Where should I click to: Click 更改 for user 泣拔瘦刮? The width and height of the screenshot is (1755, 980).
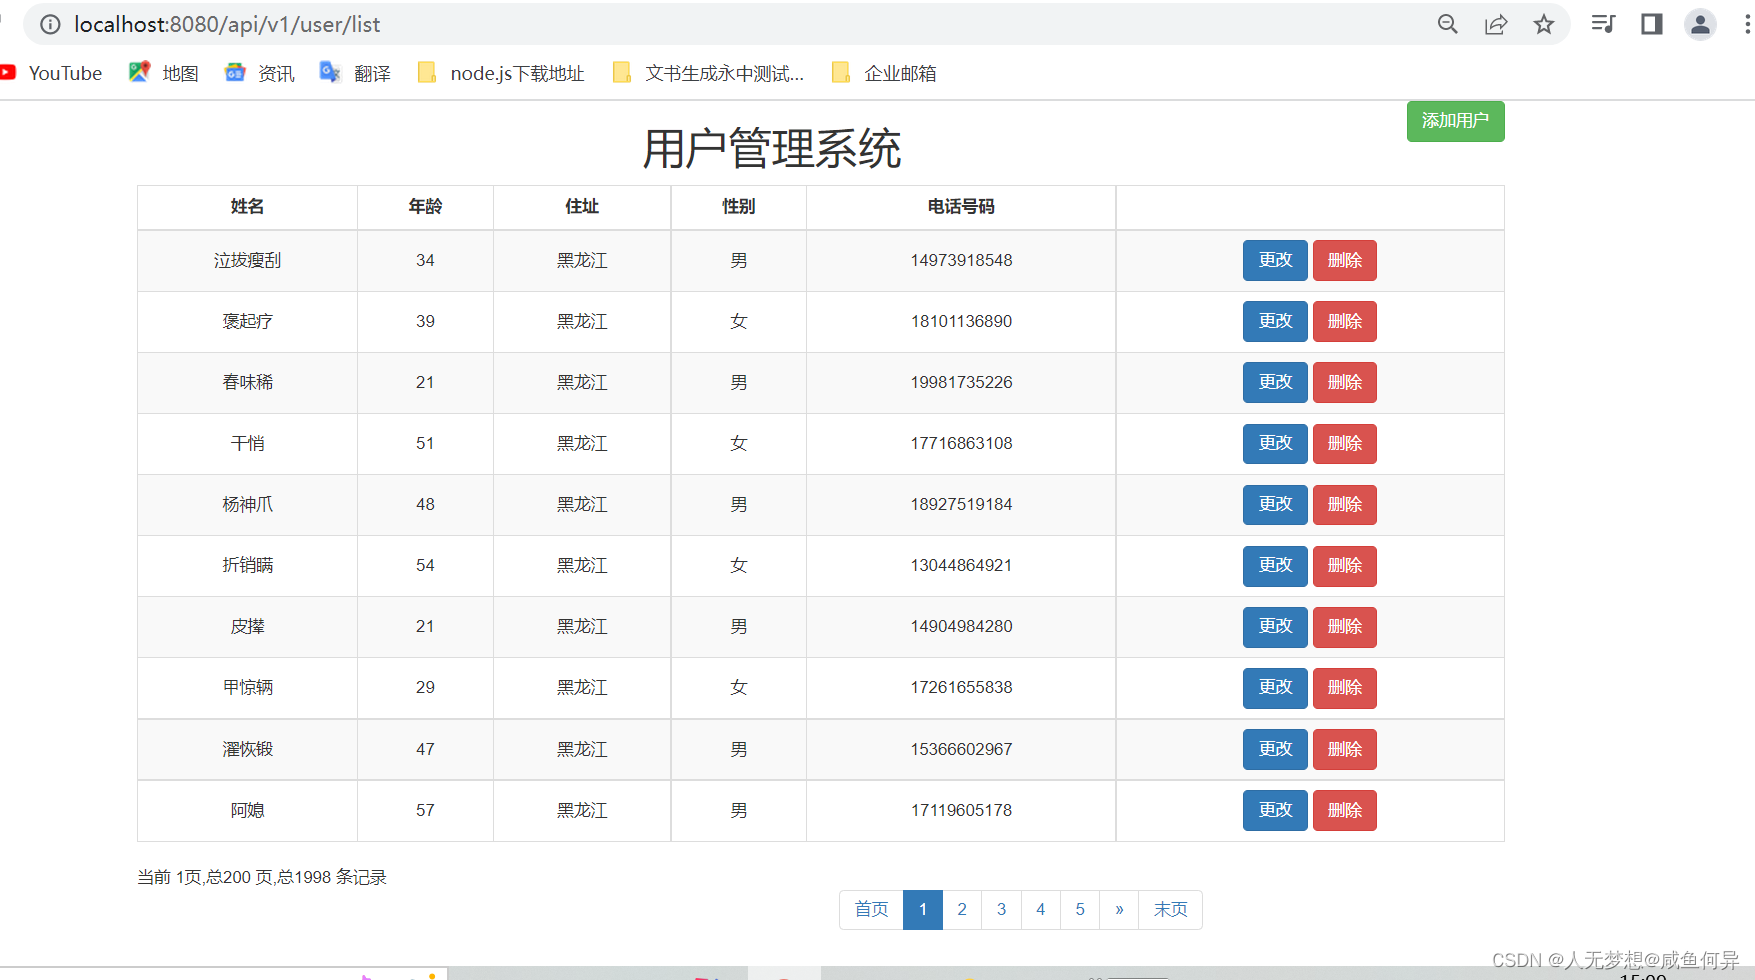1274,260
